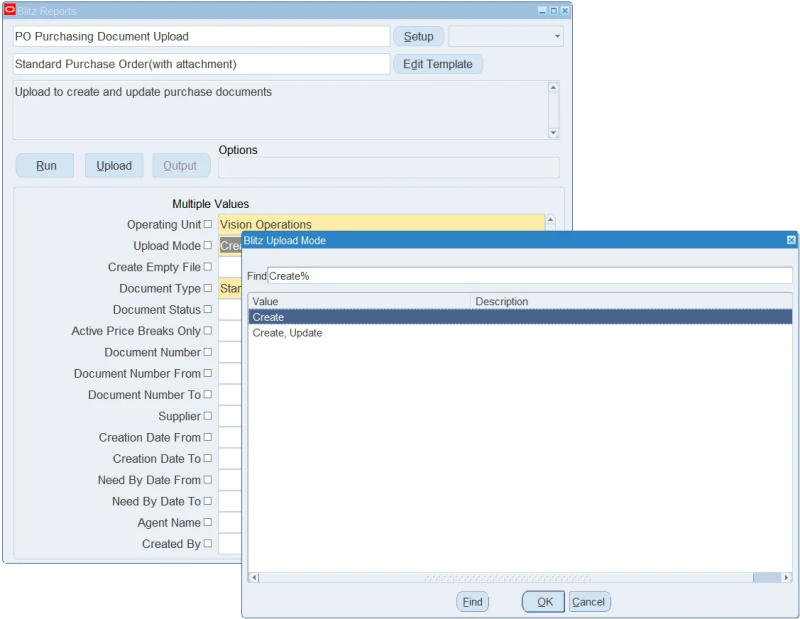Check the Document Type multiple values box

click(x=208, y=288)
